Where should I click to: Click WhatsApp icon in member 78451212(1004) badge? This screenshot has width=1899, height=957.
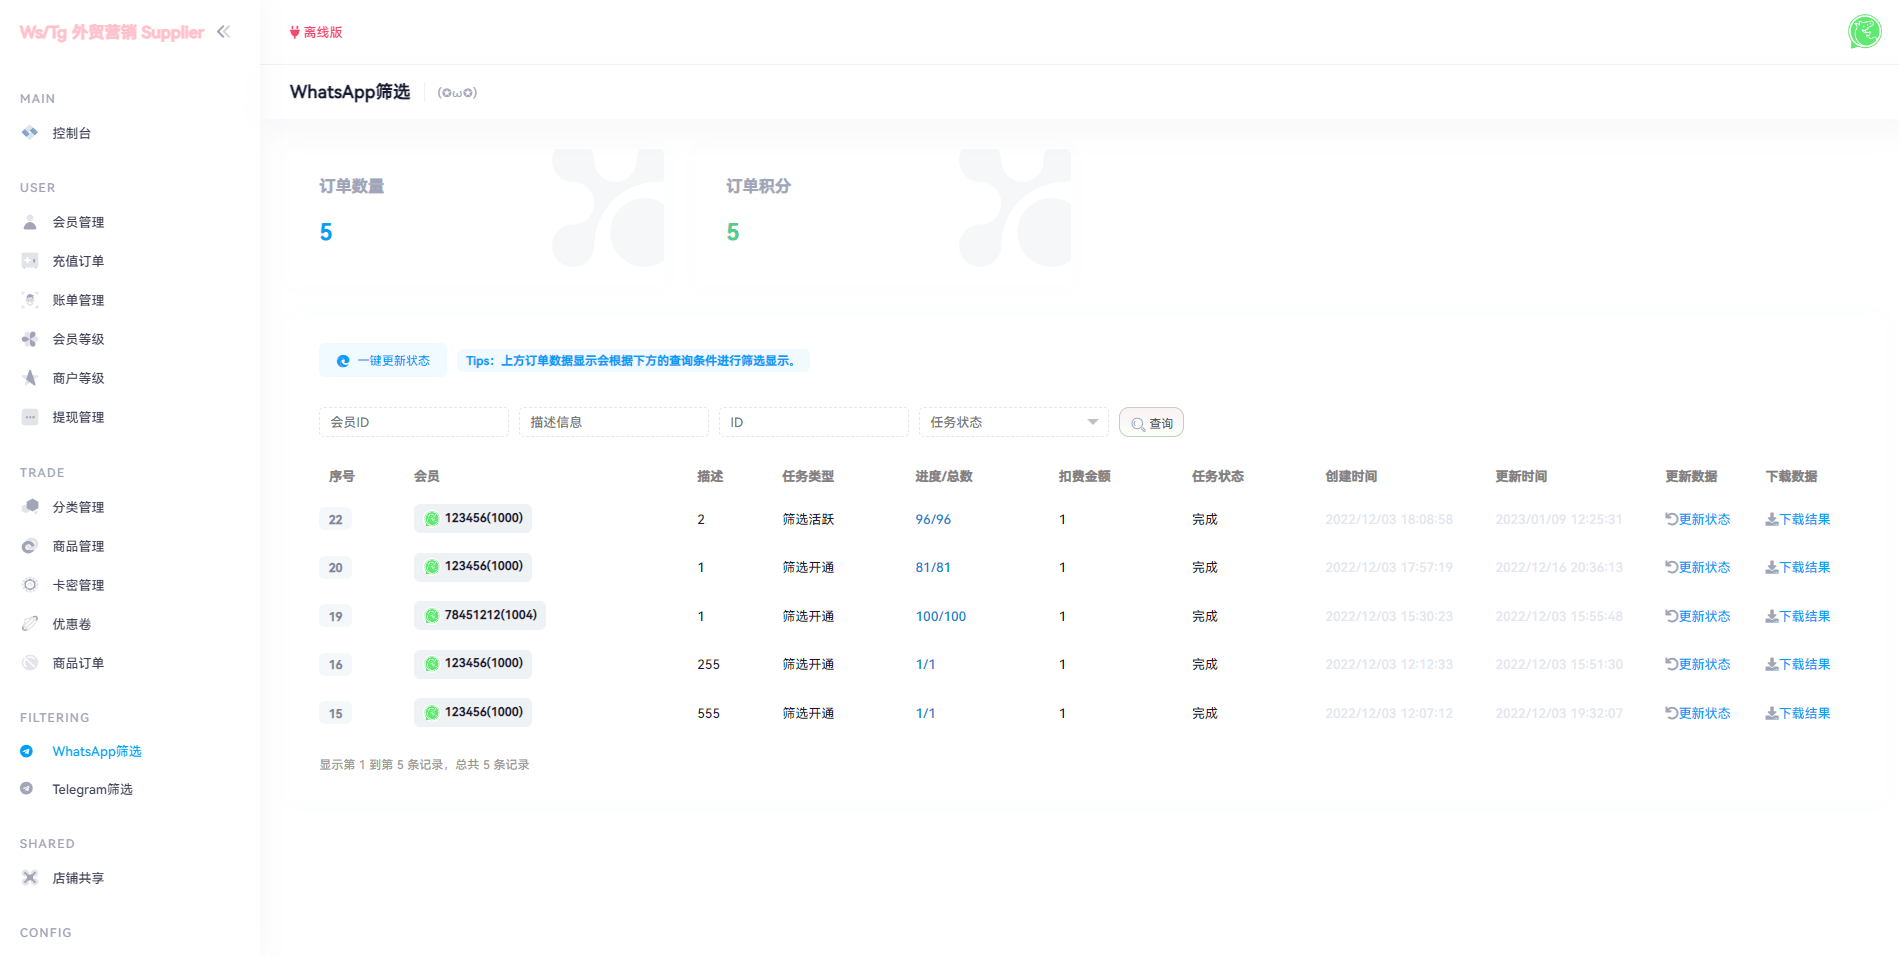(x=432, y=616)
